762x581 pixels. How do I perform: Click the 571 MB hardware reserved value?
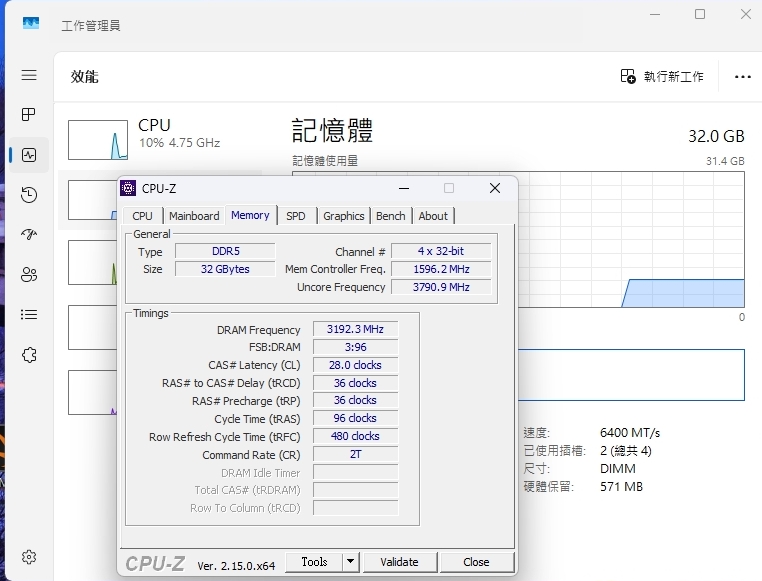621,487
